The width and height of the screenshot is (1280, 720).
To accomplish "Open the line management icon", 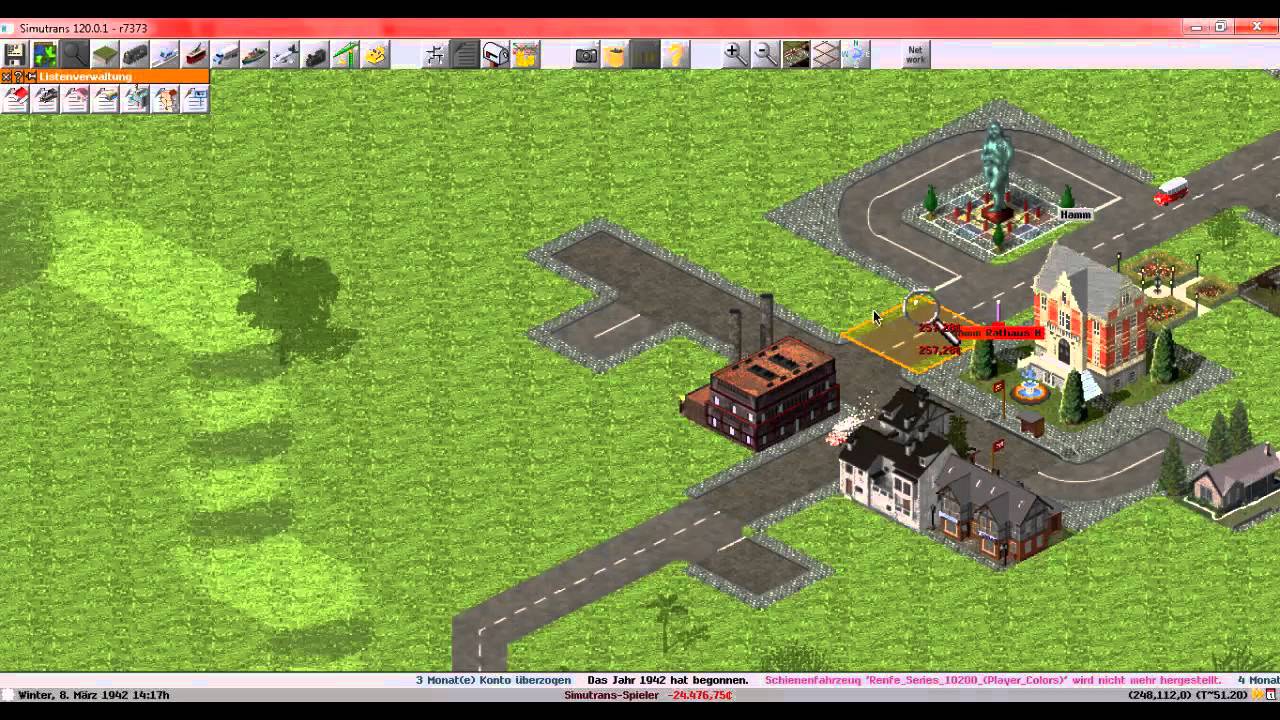I will tap(435, 54).
